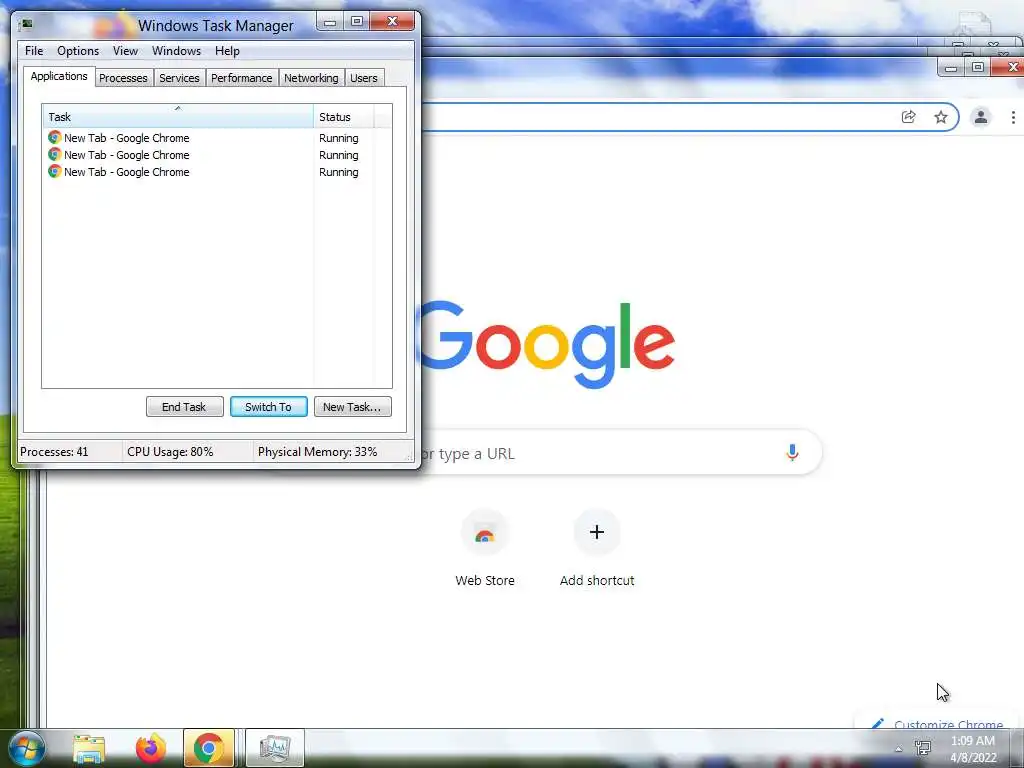The image size is (1024, 768).
Task: Open the File menu in Task Manager
Action: click(x=34, y=51)
